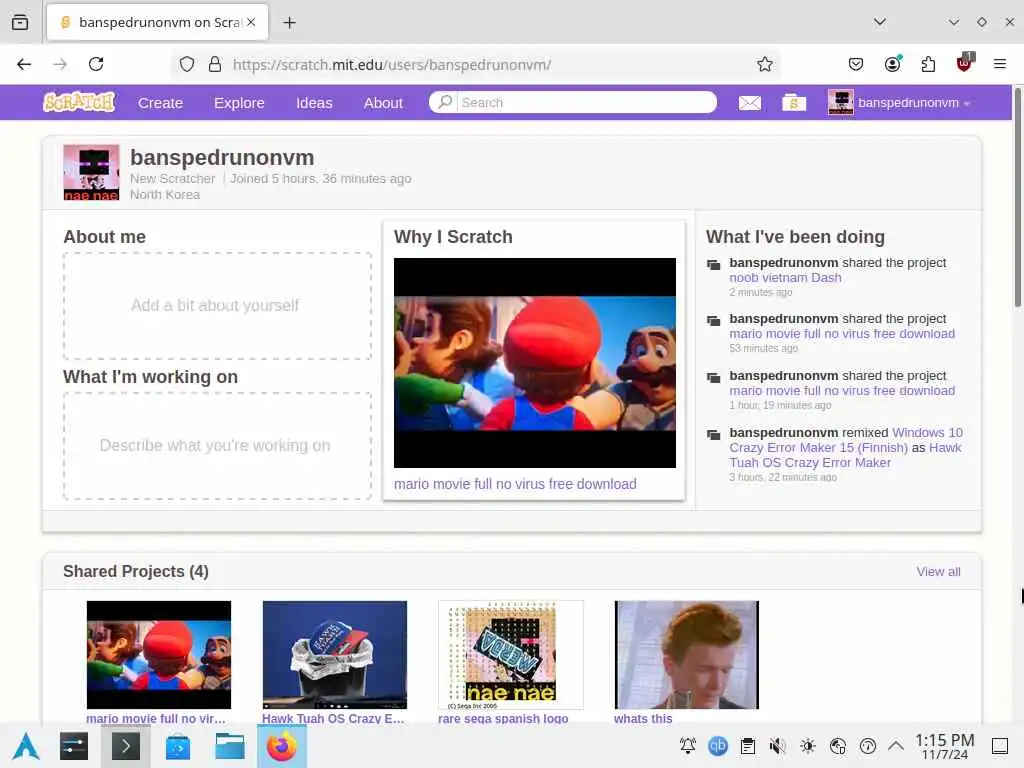This screenshot has height=768, width=1024.
Task: Click the site security padlock icon
Action: [x=215, y=64]
